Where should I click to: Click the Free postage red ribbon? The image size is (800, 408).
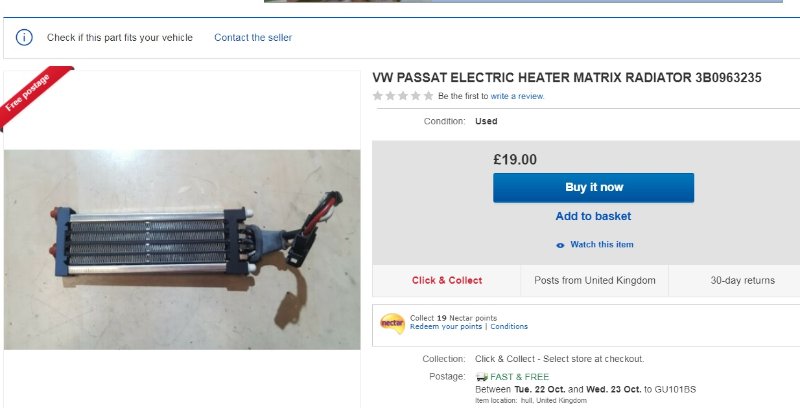[35, 95]
